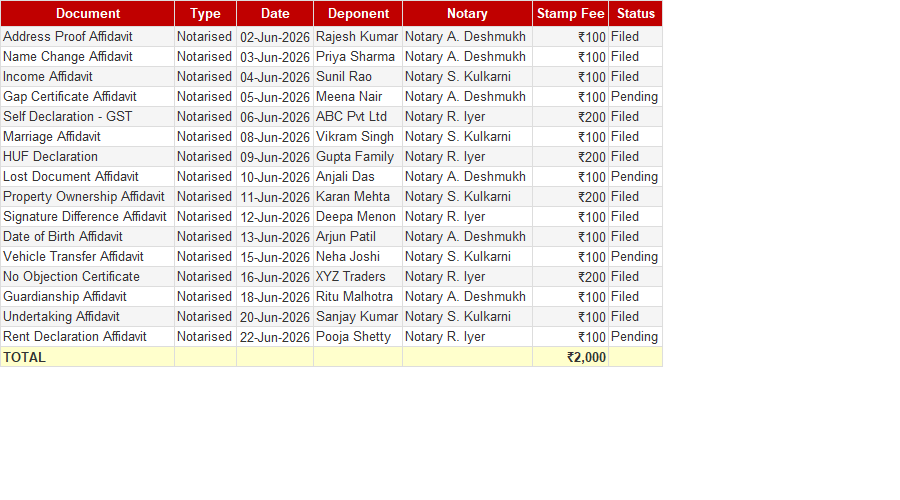The width and height of the screenshot is (900, 500).
Task: Click Notary A. Deshmukh in Rajesh Kumar row
Action: tap(467, 37)
